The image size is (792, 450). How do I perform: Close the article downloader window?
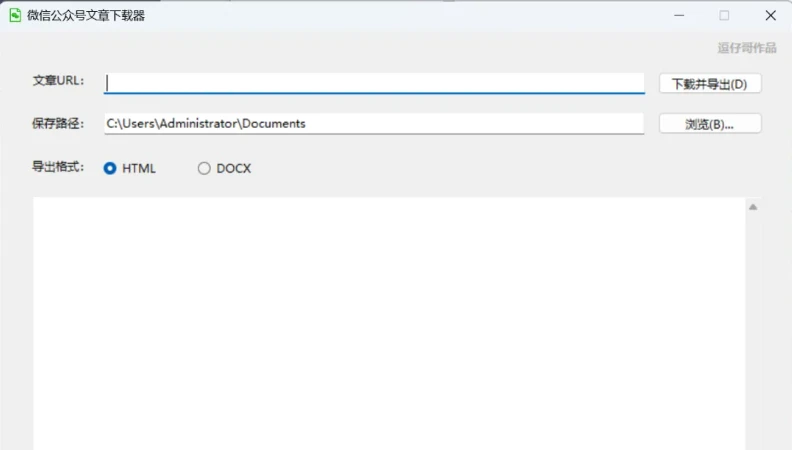[x=770, y=15]
